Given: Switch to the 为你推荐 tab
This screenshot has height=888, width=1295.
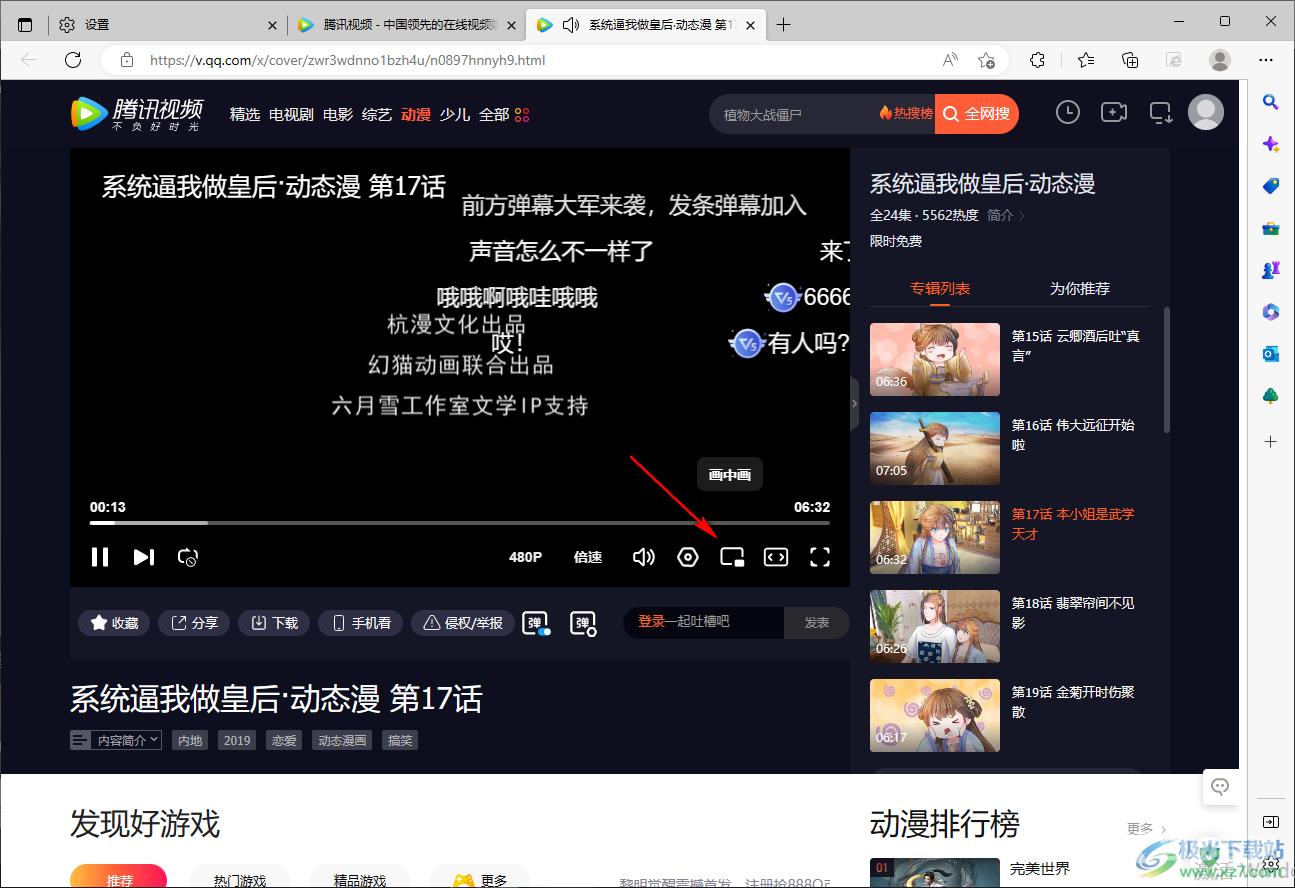Looking at the screenshot, I should click(1080, 288).
